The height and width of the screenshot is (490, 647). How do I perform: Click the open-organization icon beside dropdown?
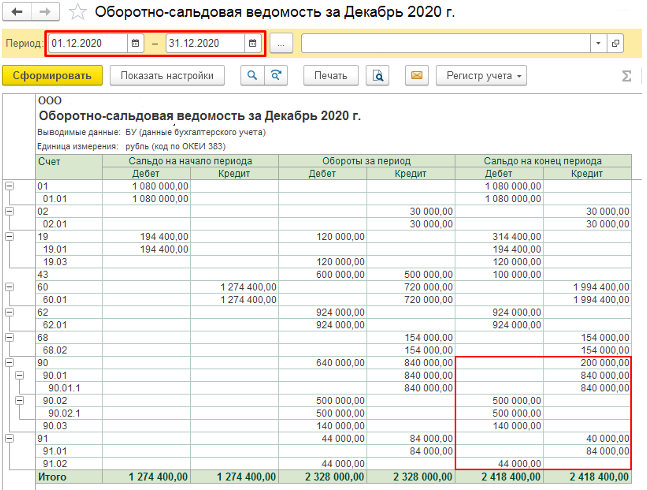click(x=615, y=43)
